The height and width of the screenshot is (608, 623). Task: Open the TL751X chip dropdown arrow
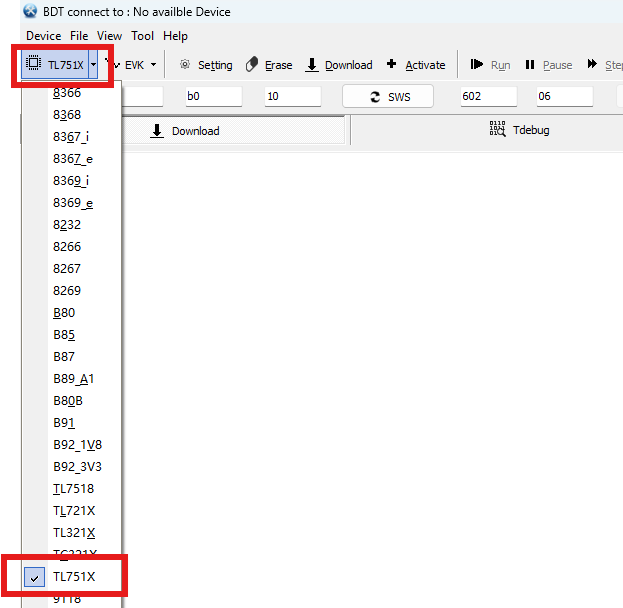pyautogui.click(x=93, y=64)
